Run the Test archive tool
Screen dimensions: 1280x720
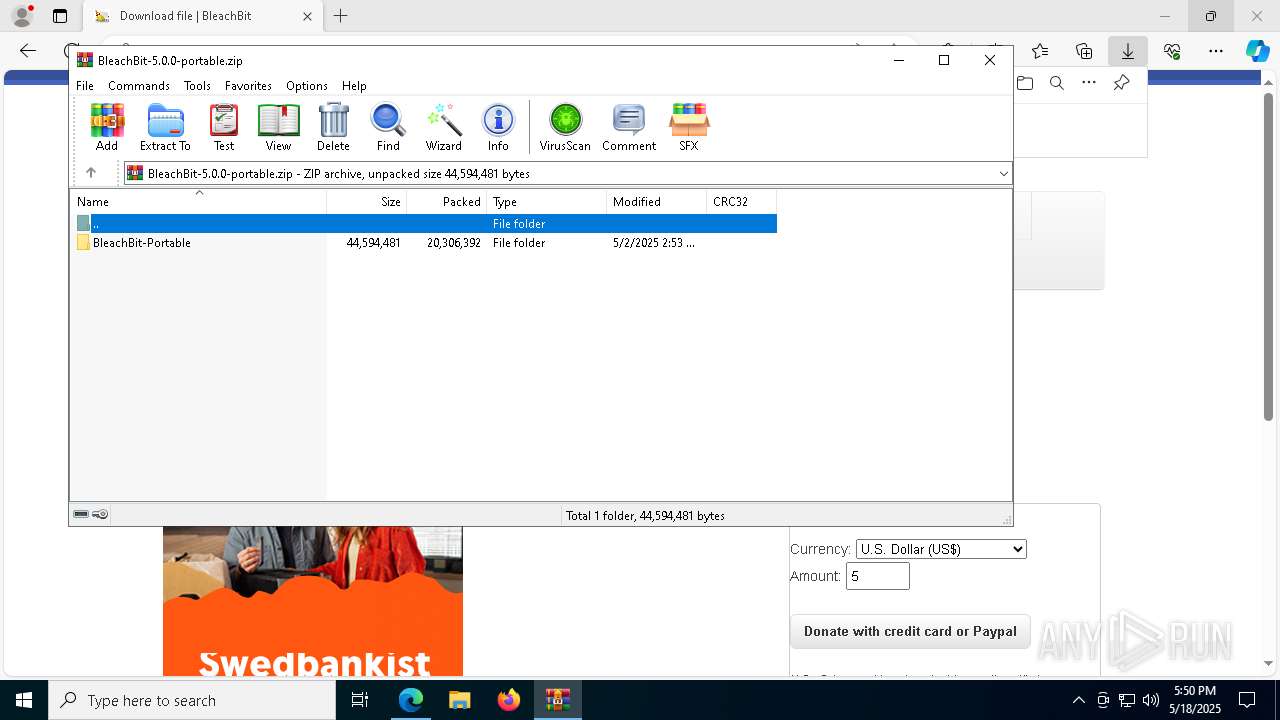(x=224, y=127)
